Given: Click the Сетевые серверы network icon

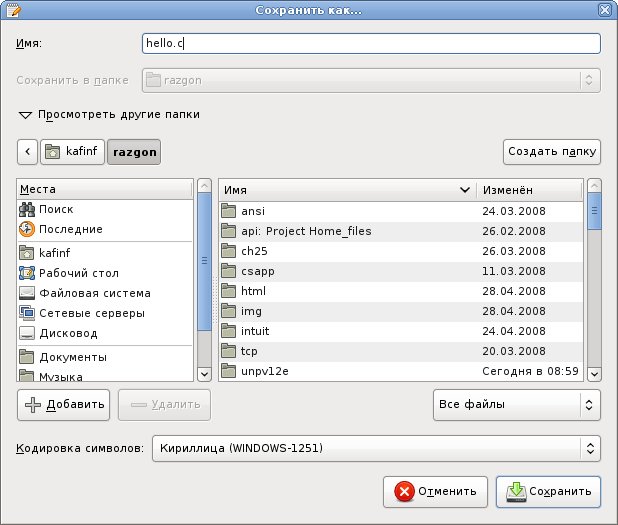Looking at the screenshot, I should point(27,313).
